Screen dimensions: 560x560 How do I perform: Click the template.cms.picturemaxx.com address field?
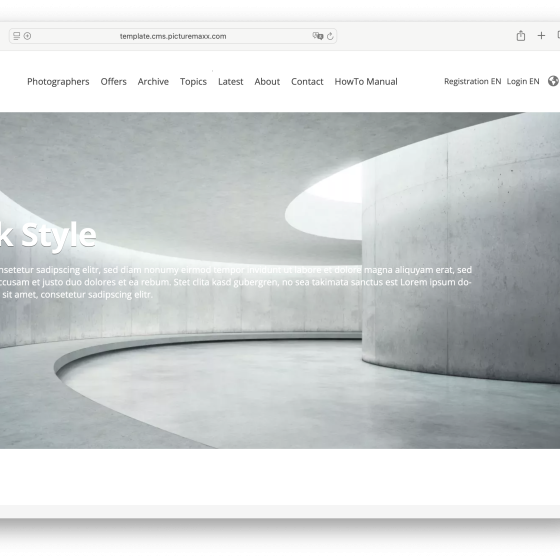(173, 36)
